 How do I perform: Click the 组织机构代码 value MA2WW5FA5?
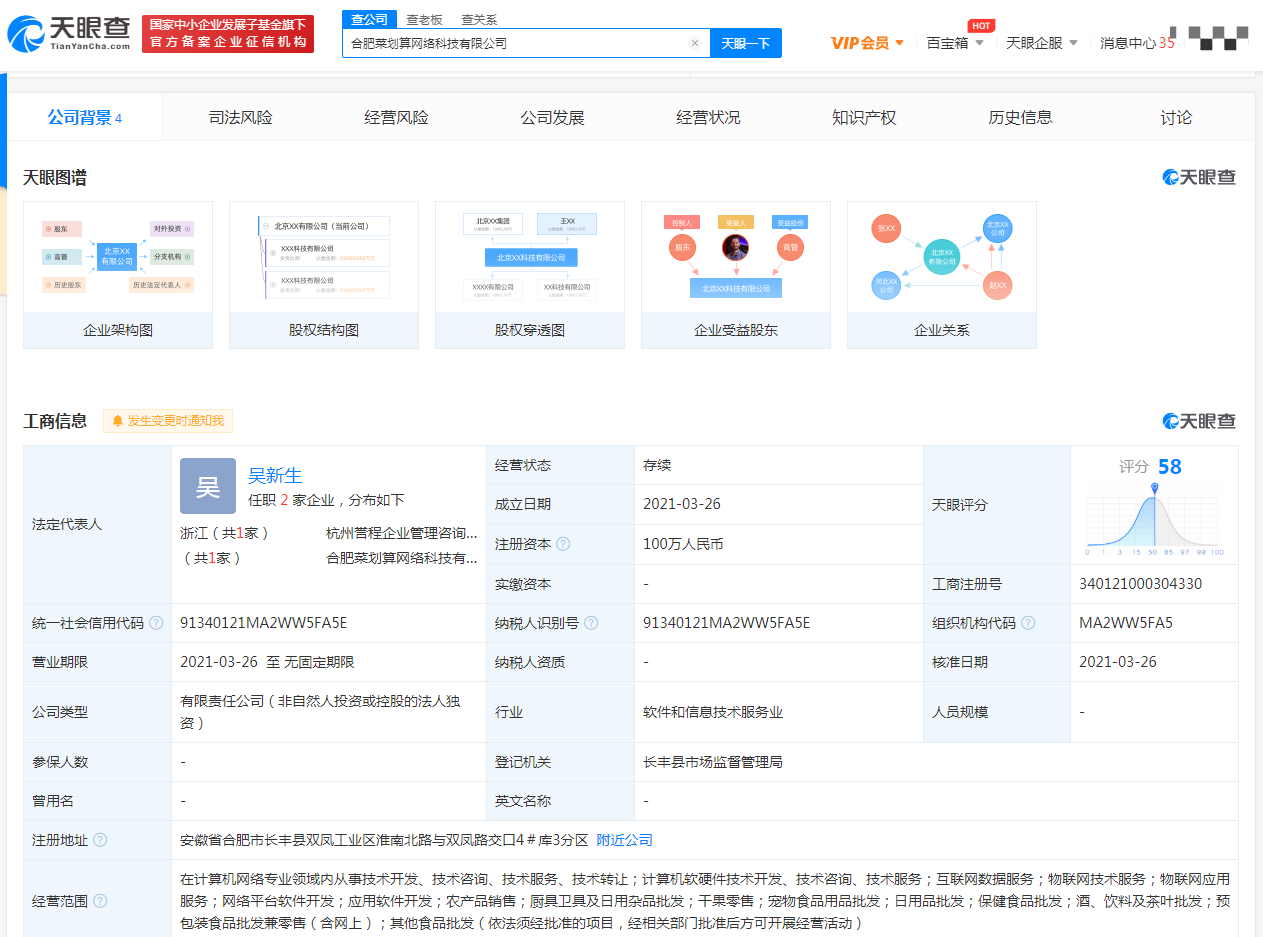[x=1126, y=623]
